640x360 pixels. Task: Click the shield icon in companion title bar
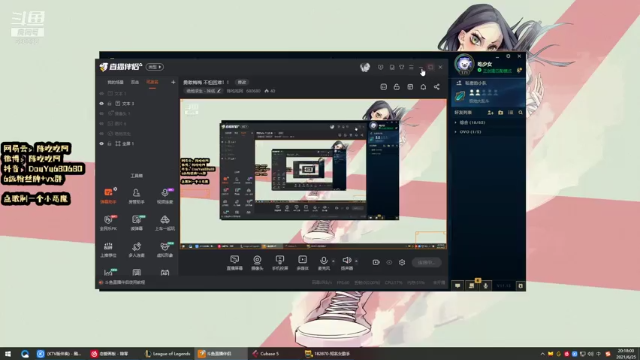coord(380,67)
